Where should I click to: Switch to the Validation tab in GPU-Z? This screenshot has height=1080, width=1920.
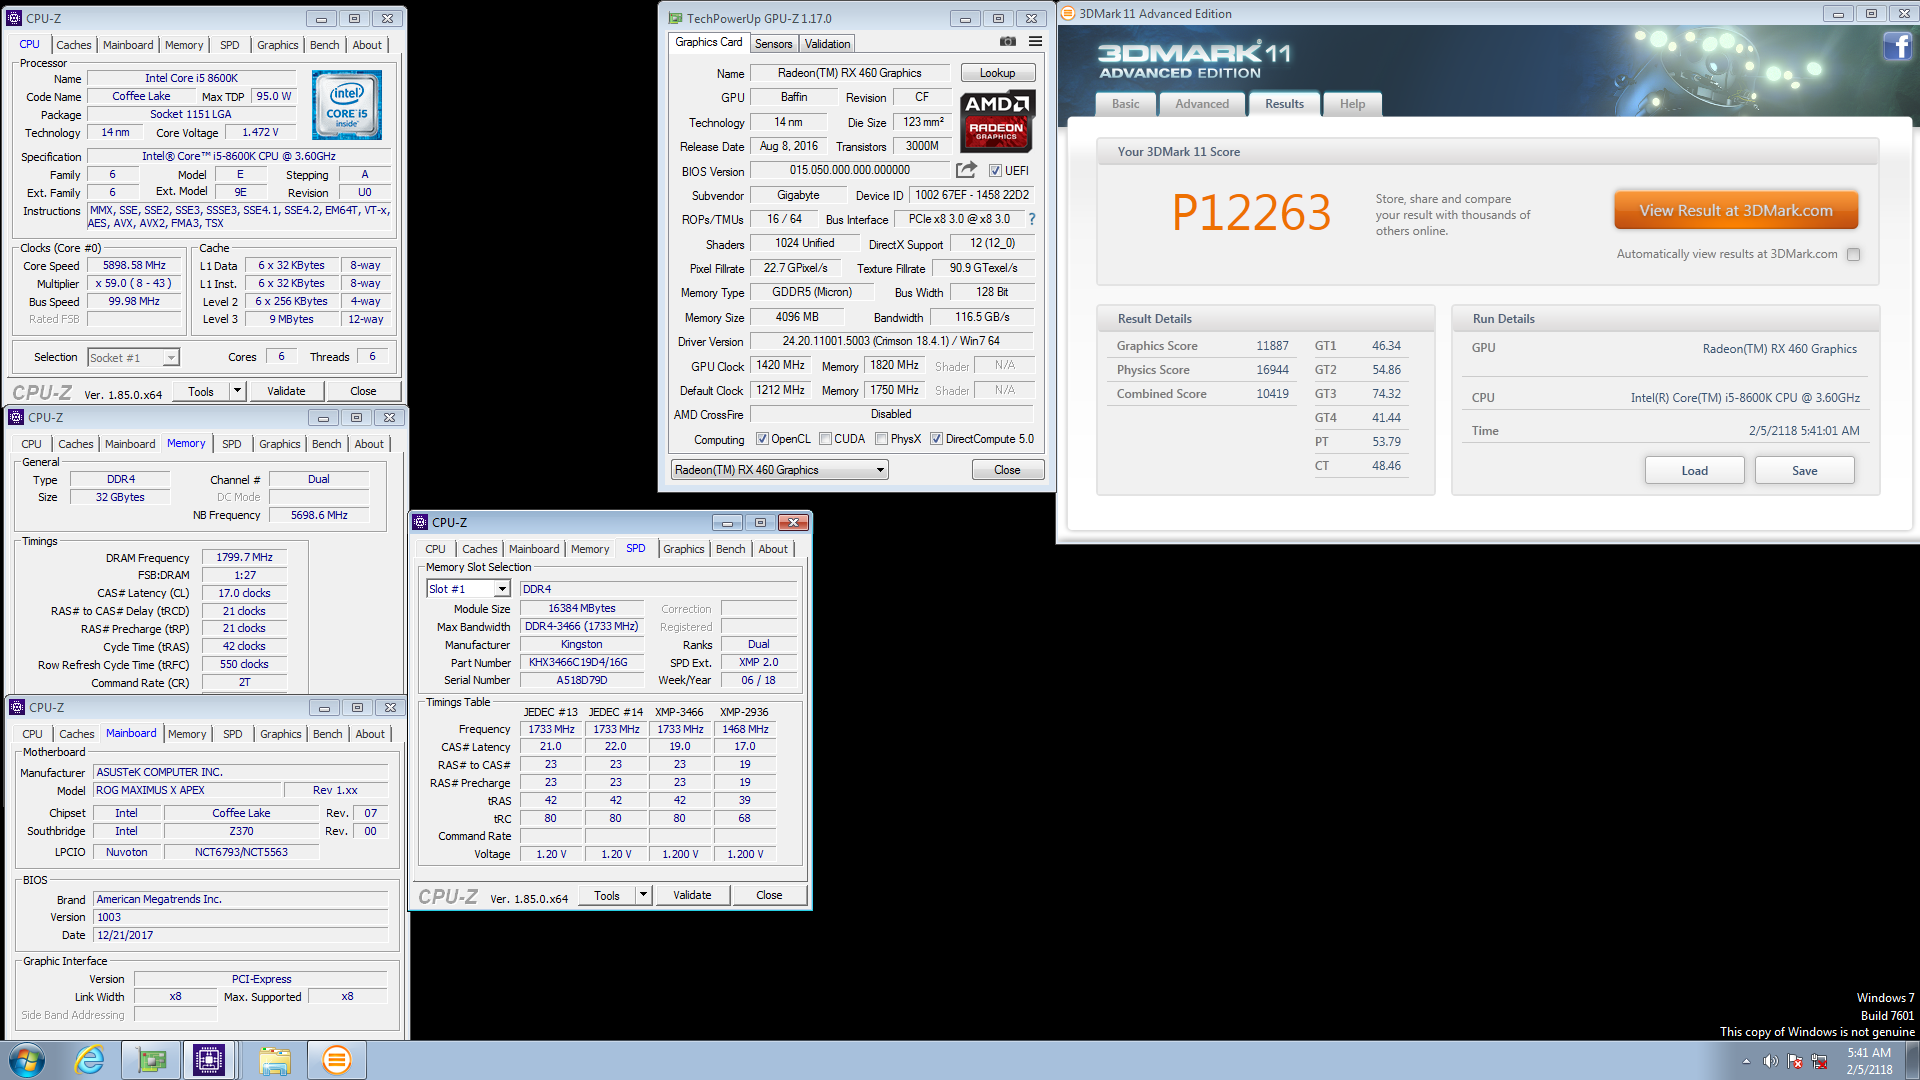click(x=827, y=43)
